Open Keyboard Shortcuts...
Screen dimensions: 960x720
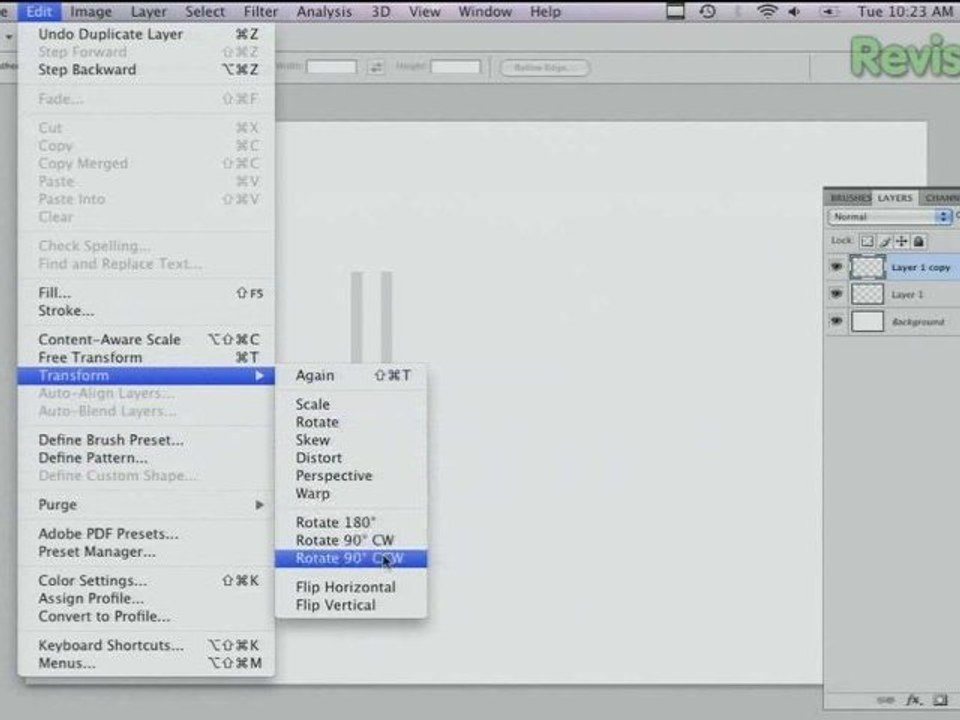pyautogui.click(x=146, y=645)
